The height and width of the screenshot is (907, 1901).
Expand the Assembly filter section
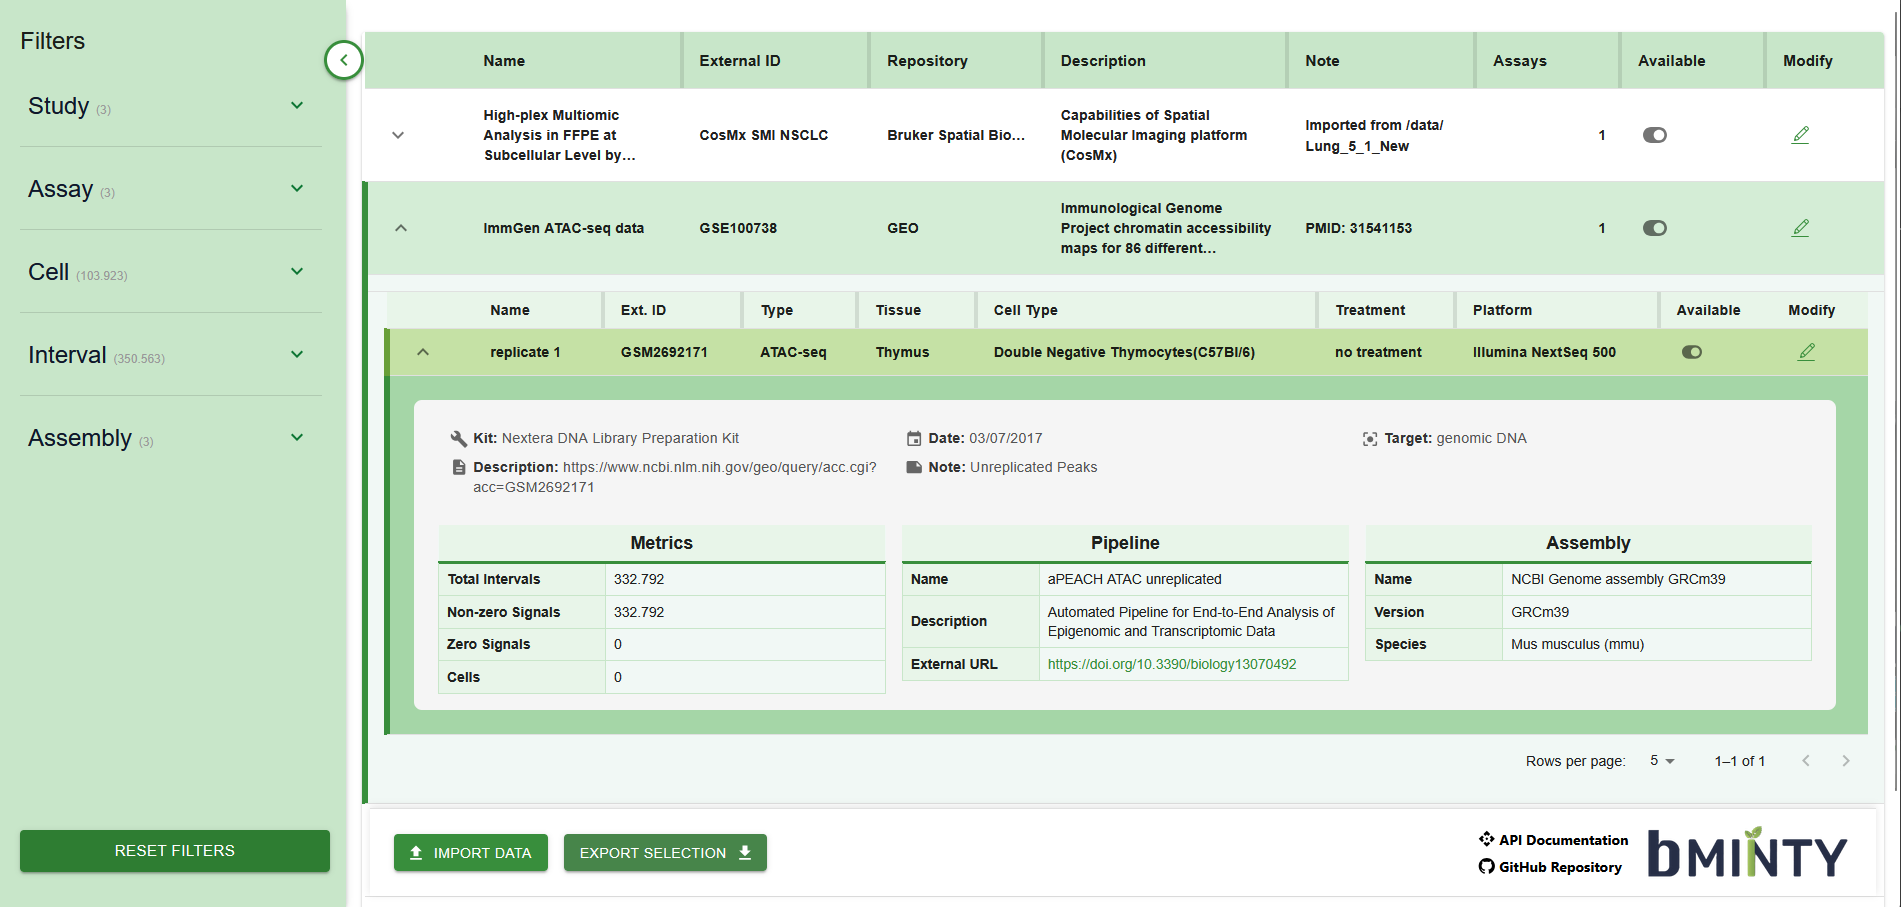pyautogui.click(x=296, y=438)
